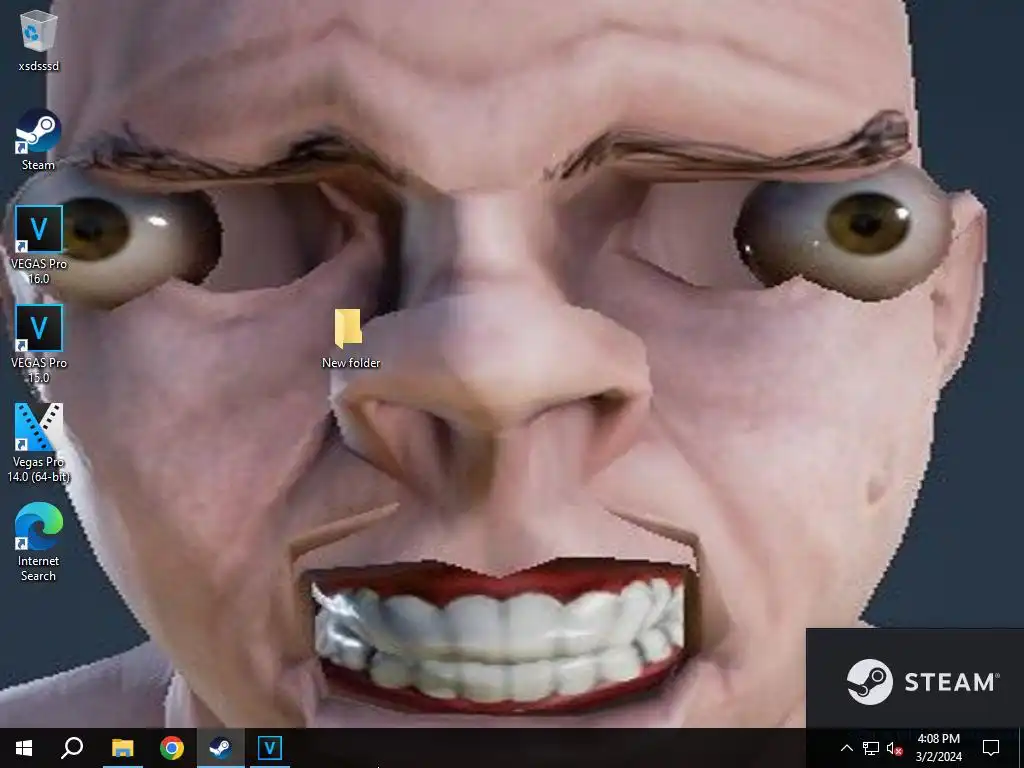Screen dimensions: 1024x768
Task: Open the muted volume tray icon
Action: (x=894, y=748)
